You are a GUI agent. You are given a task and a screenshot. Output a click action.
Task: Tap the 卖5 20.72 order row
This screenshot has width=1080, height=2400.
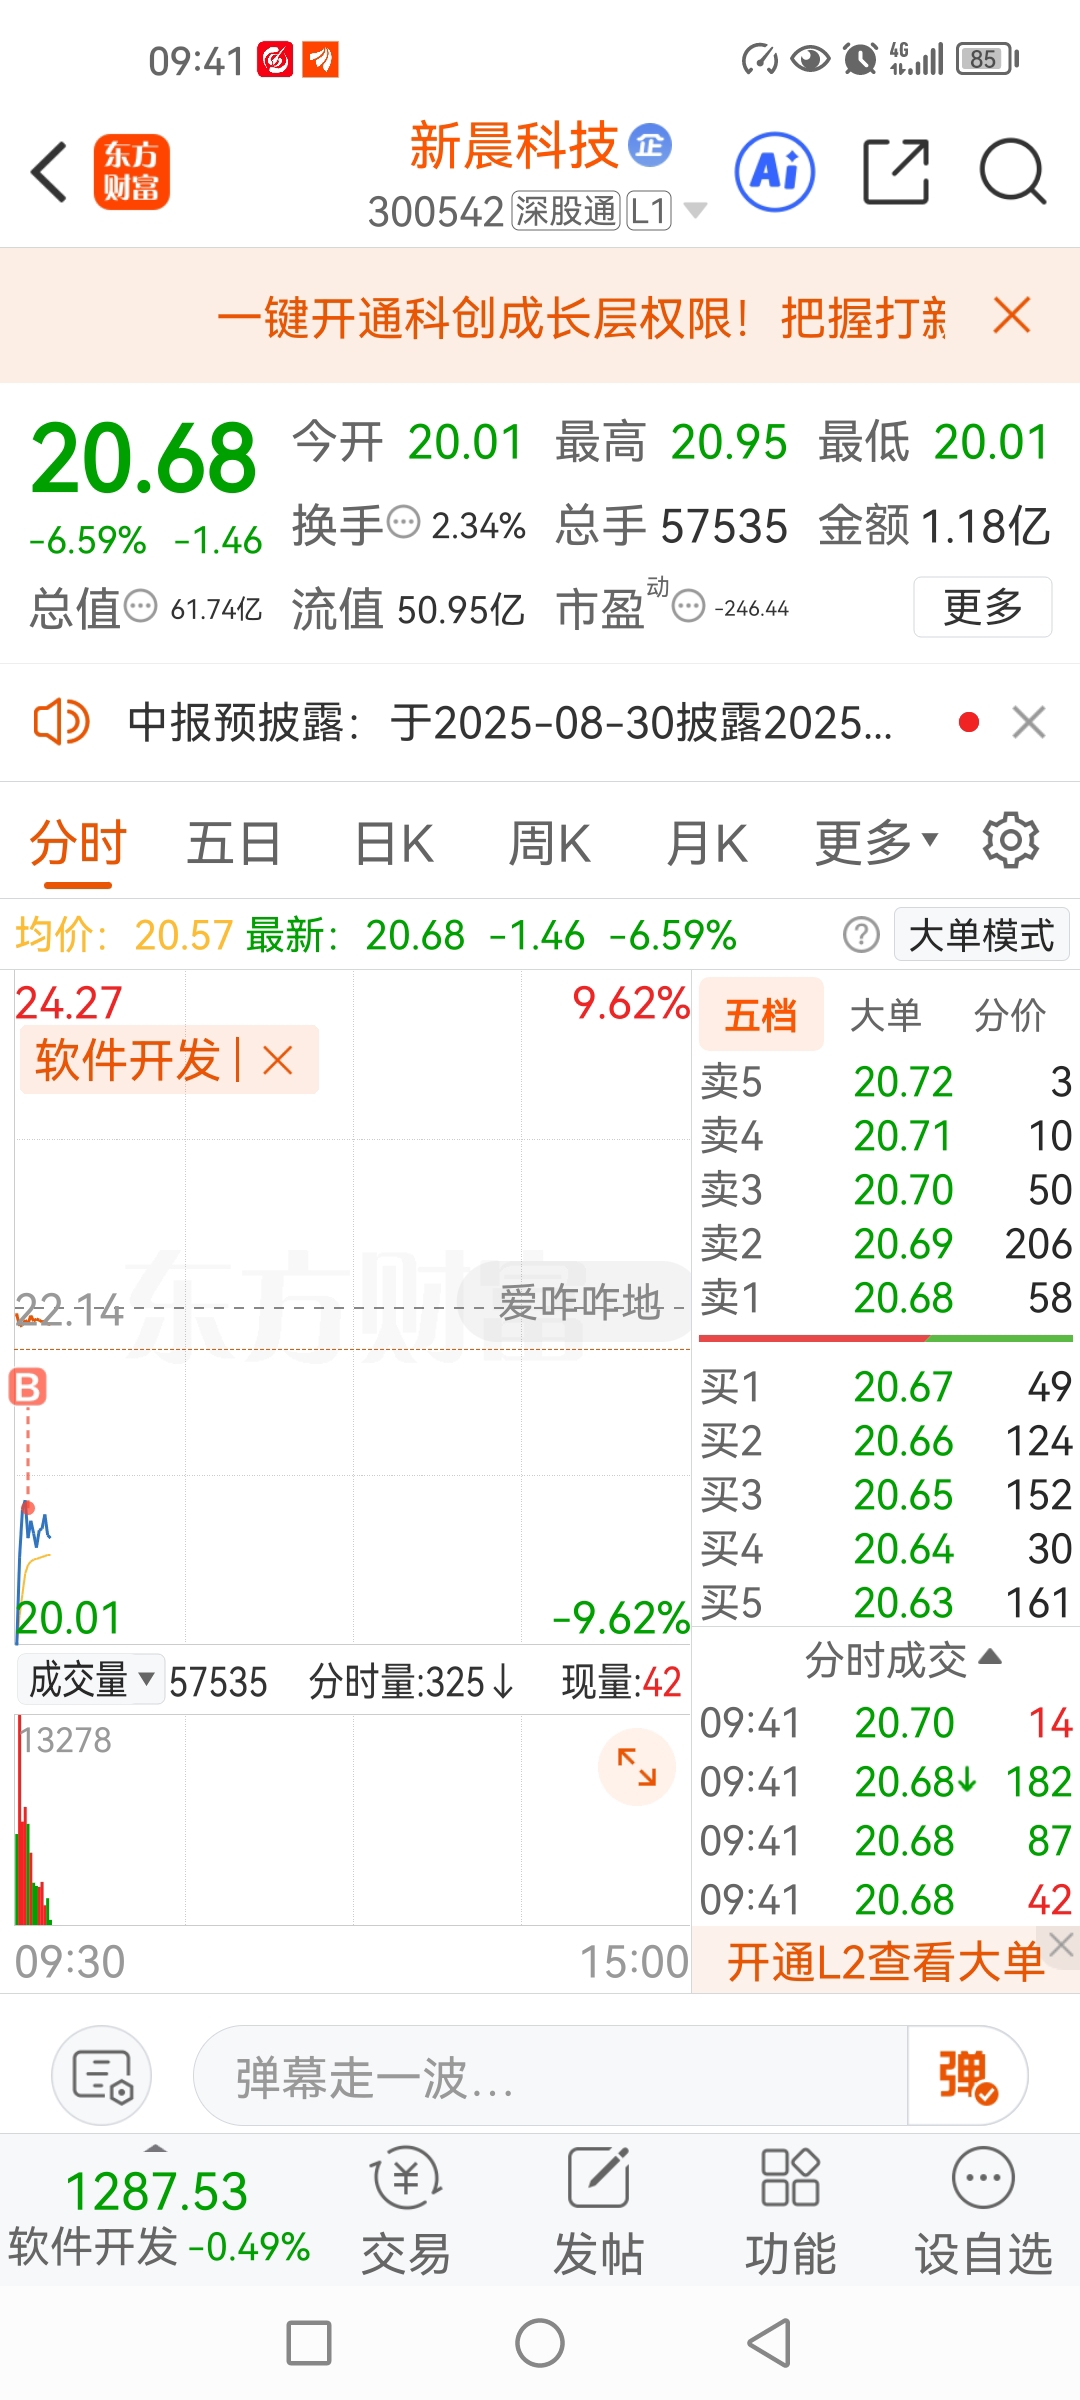point(885,1082)
